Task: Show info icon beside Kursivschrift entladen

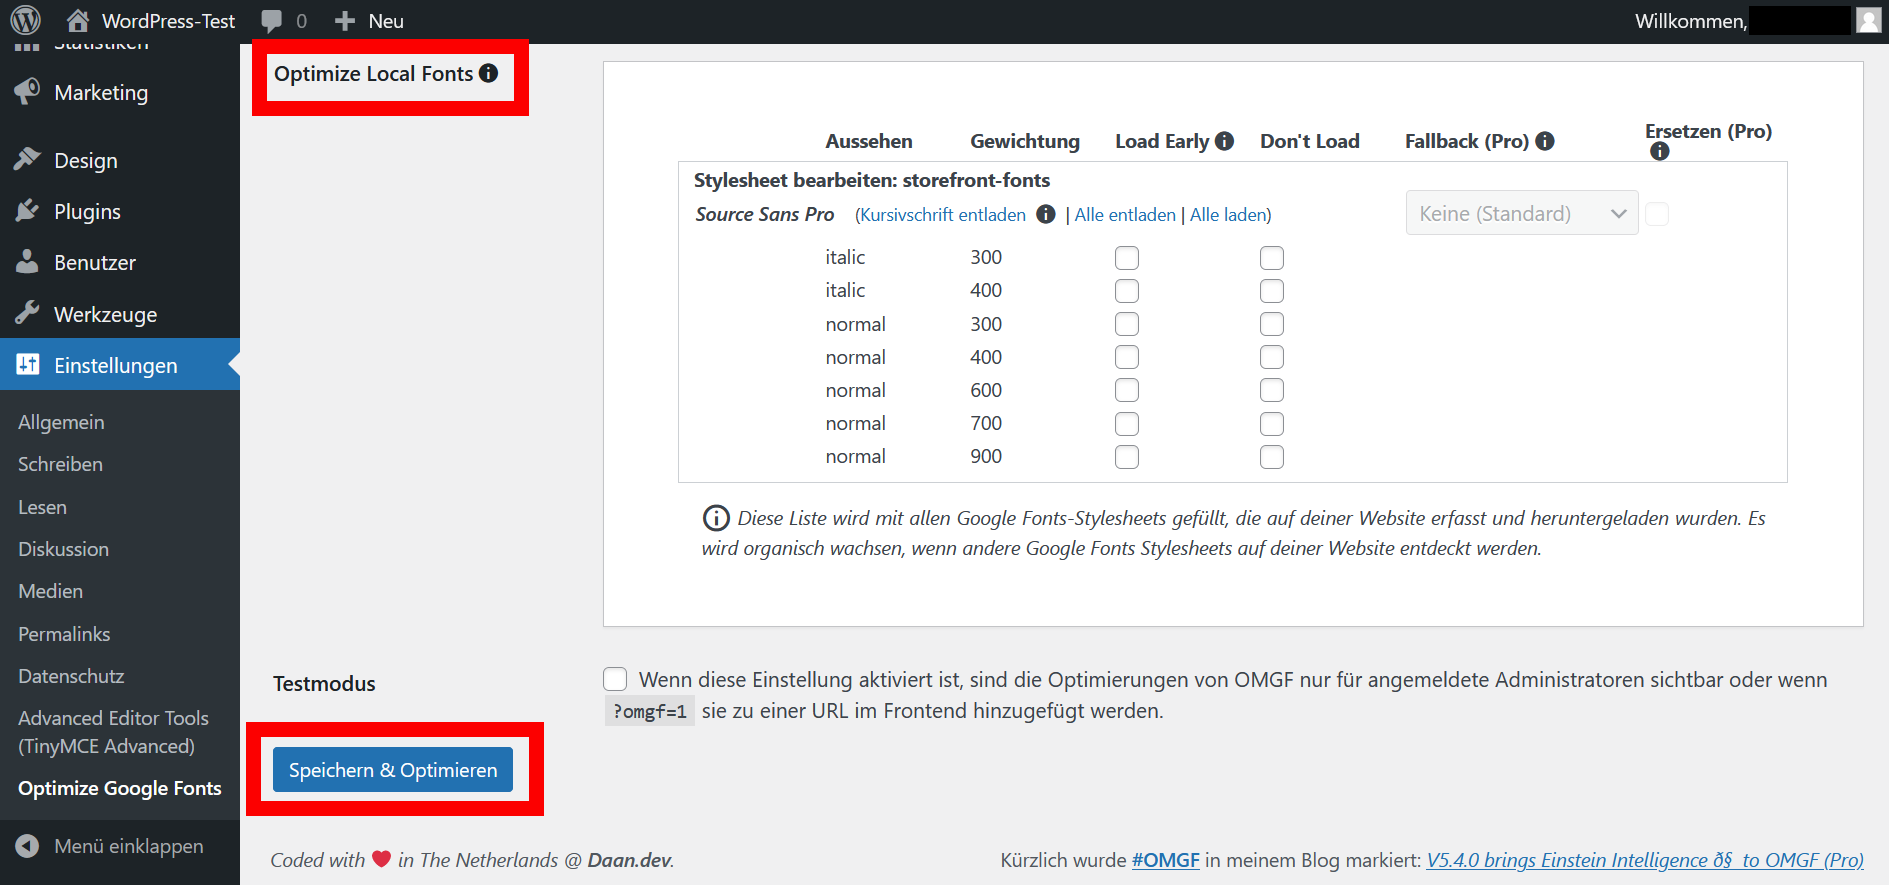Action: tap(1046, 214)
